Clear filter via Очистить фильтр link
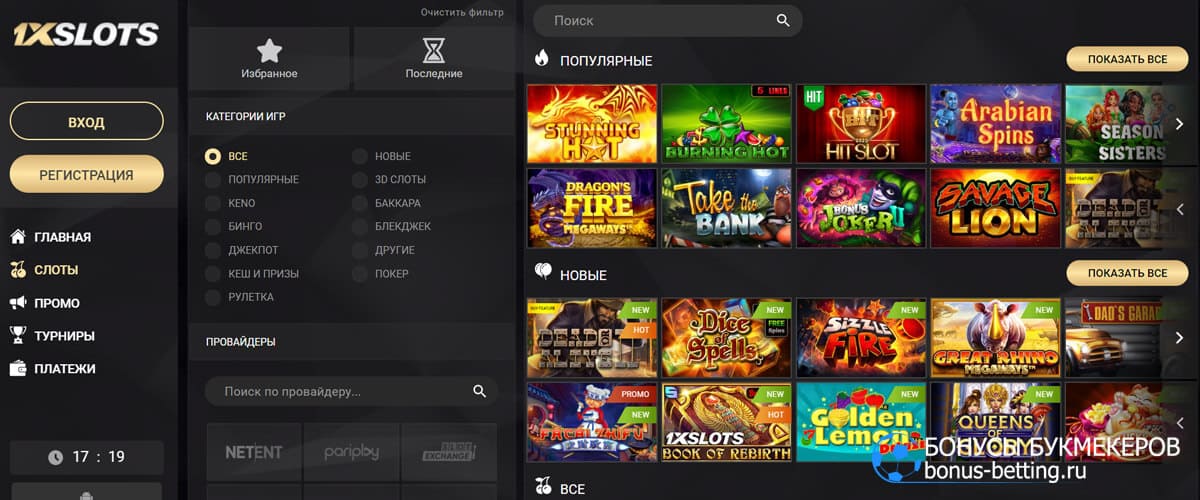The height and width of the screenshot is (500, 1200). click(462, 13)
